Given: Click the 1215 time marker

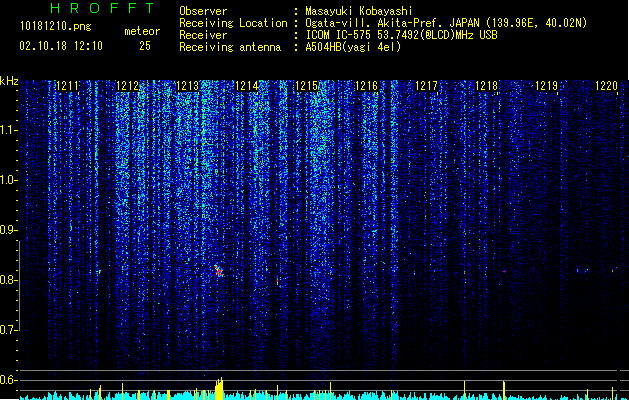Looking at the screenshot, I should coord(306,86).
